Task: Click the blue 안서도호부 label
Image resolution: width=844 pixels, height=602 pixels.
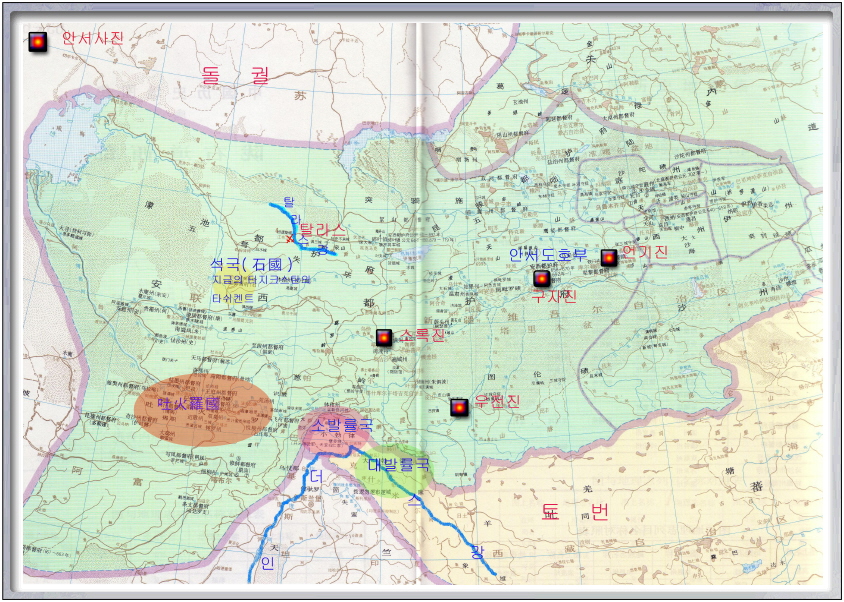Action: click(547, 255)
